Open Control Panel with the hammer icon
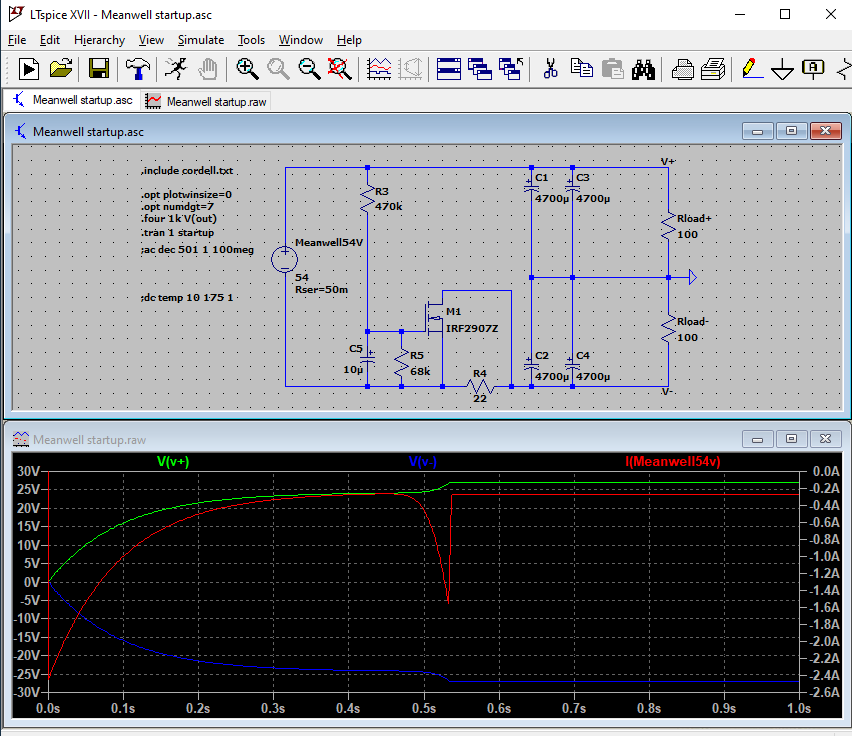 (136, 69)
